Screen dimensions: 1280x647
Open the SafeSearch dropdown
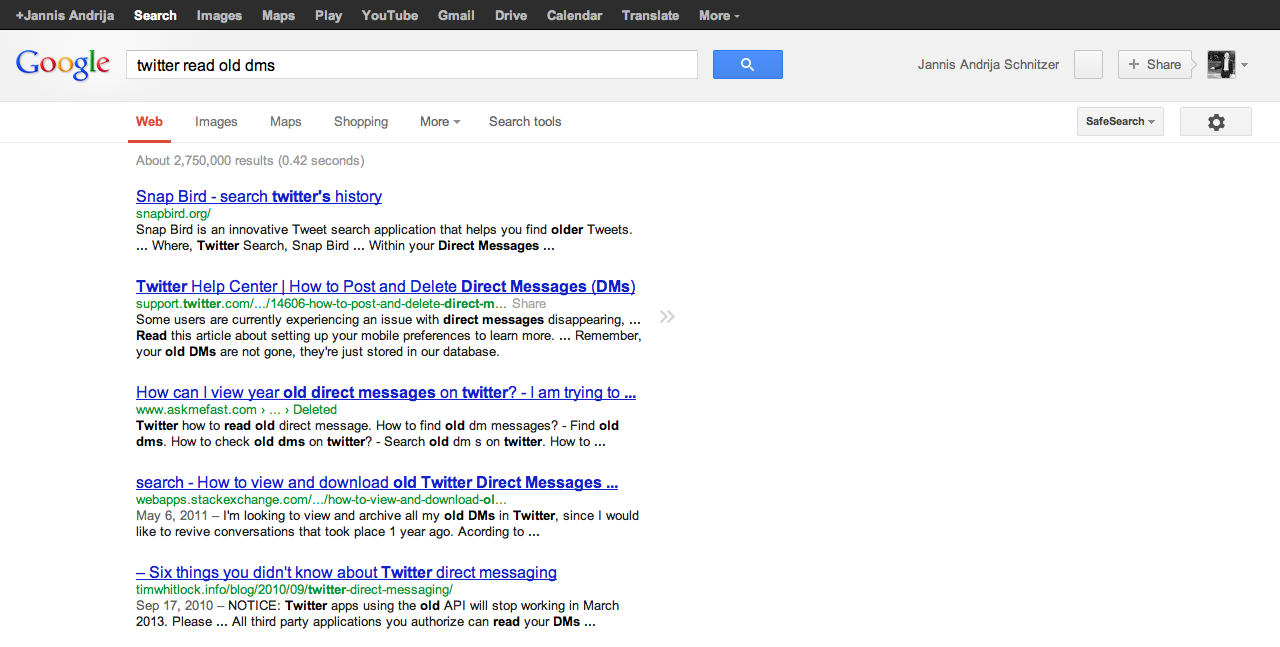[1120, 122]
